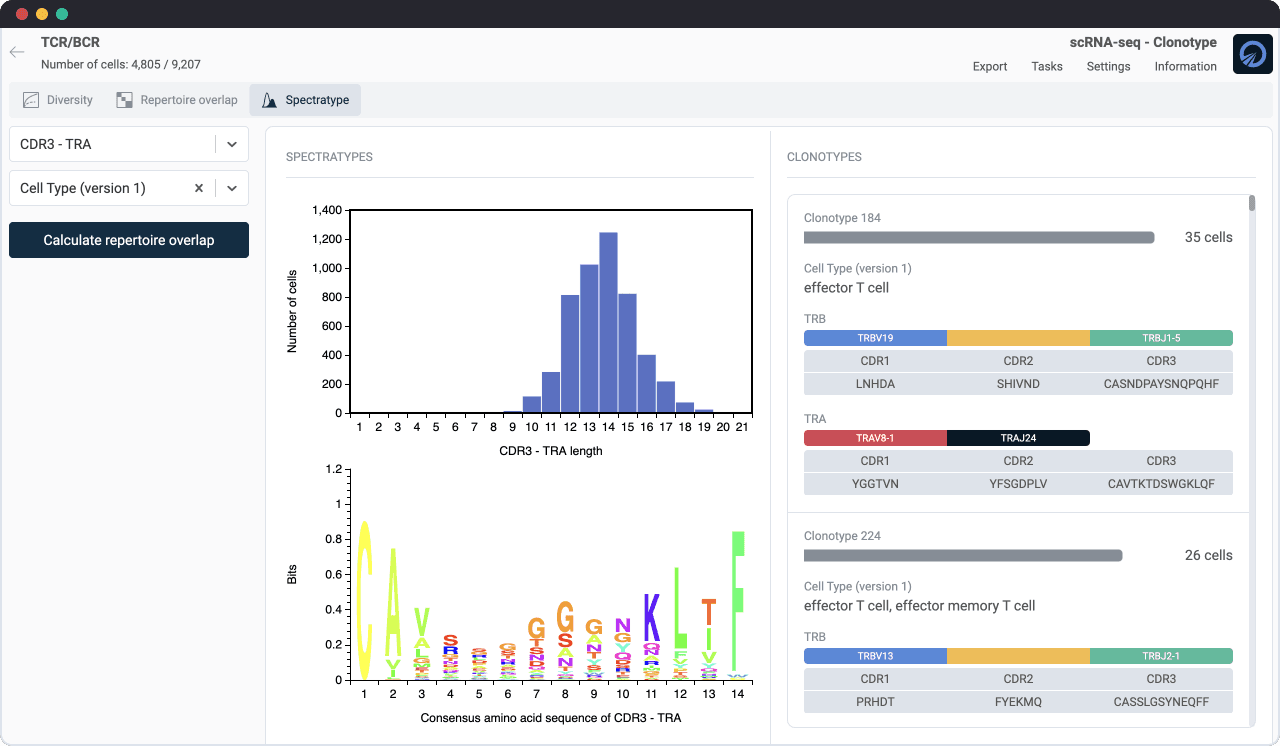Click the blue TRBV19 gene segment

click(875, 338)
